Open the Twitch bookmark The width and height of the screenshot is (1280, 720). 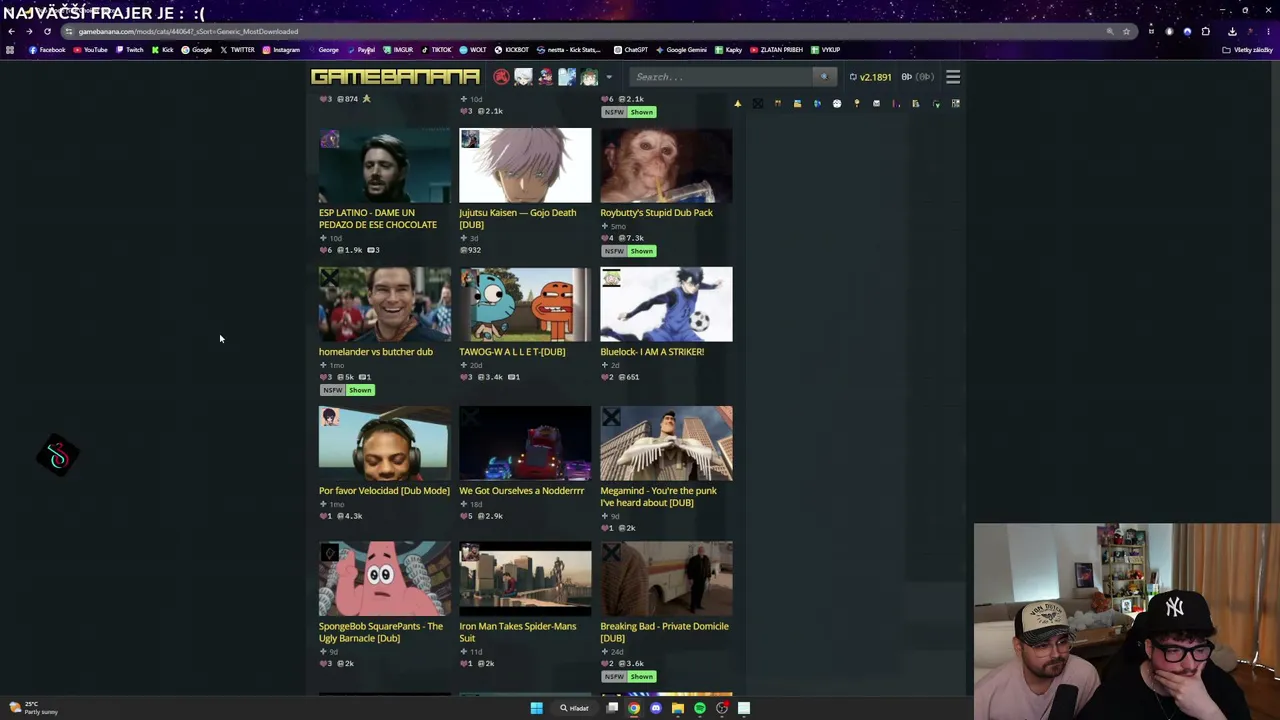[x=130, y=50]
